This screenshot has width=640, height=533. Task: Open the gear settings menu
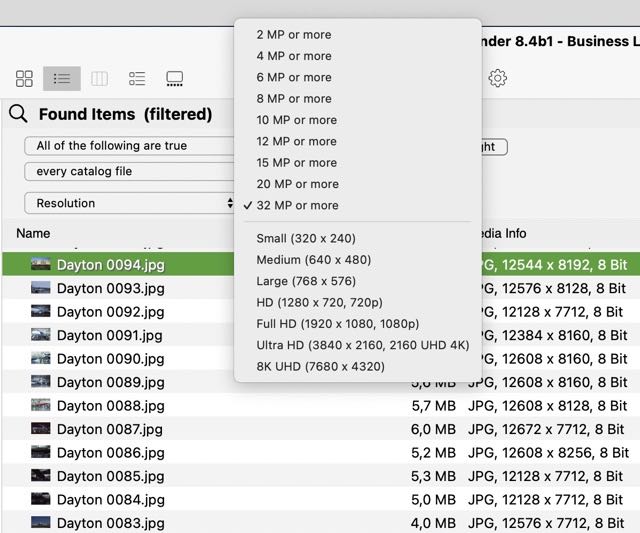click(497, 78)
